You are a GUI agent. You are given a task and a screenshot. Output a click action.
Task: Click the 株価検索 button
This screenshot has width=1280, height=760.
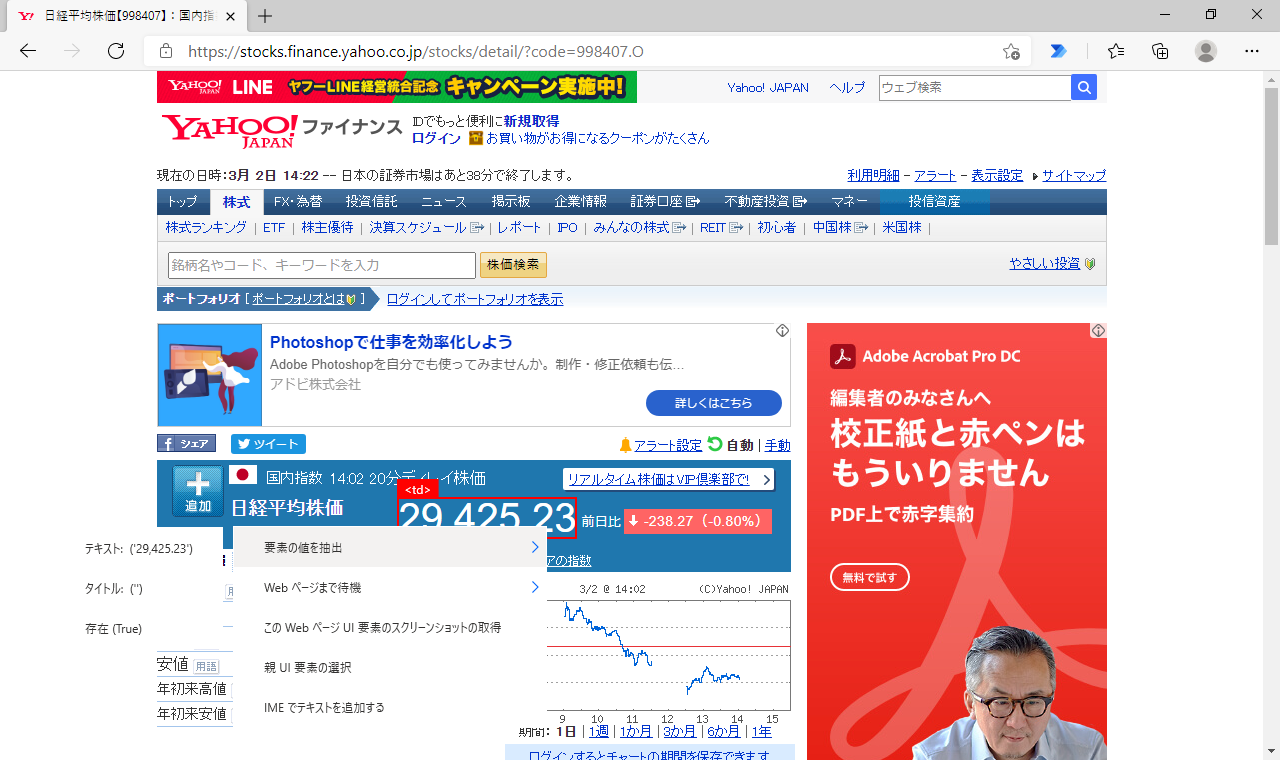pos(513,265)
